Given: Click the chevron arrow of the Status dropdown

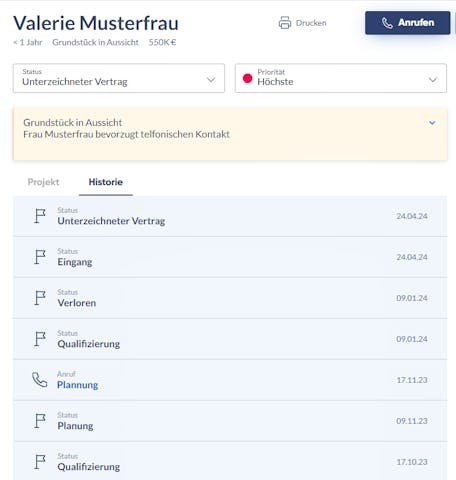Looking at the screenshot, I should (x=211, y=80).
